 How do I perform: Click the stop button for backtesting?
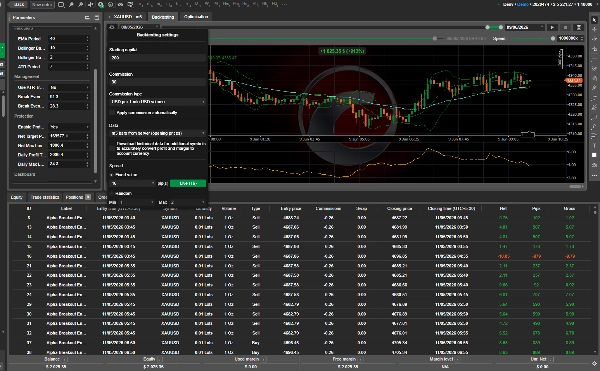(565, 28)
